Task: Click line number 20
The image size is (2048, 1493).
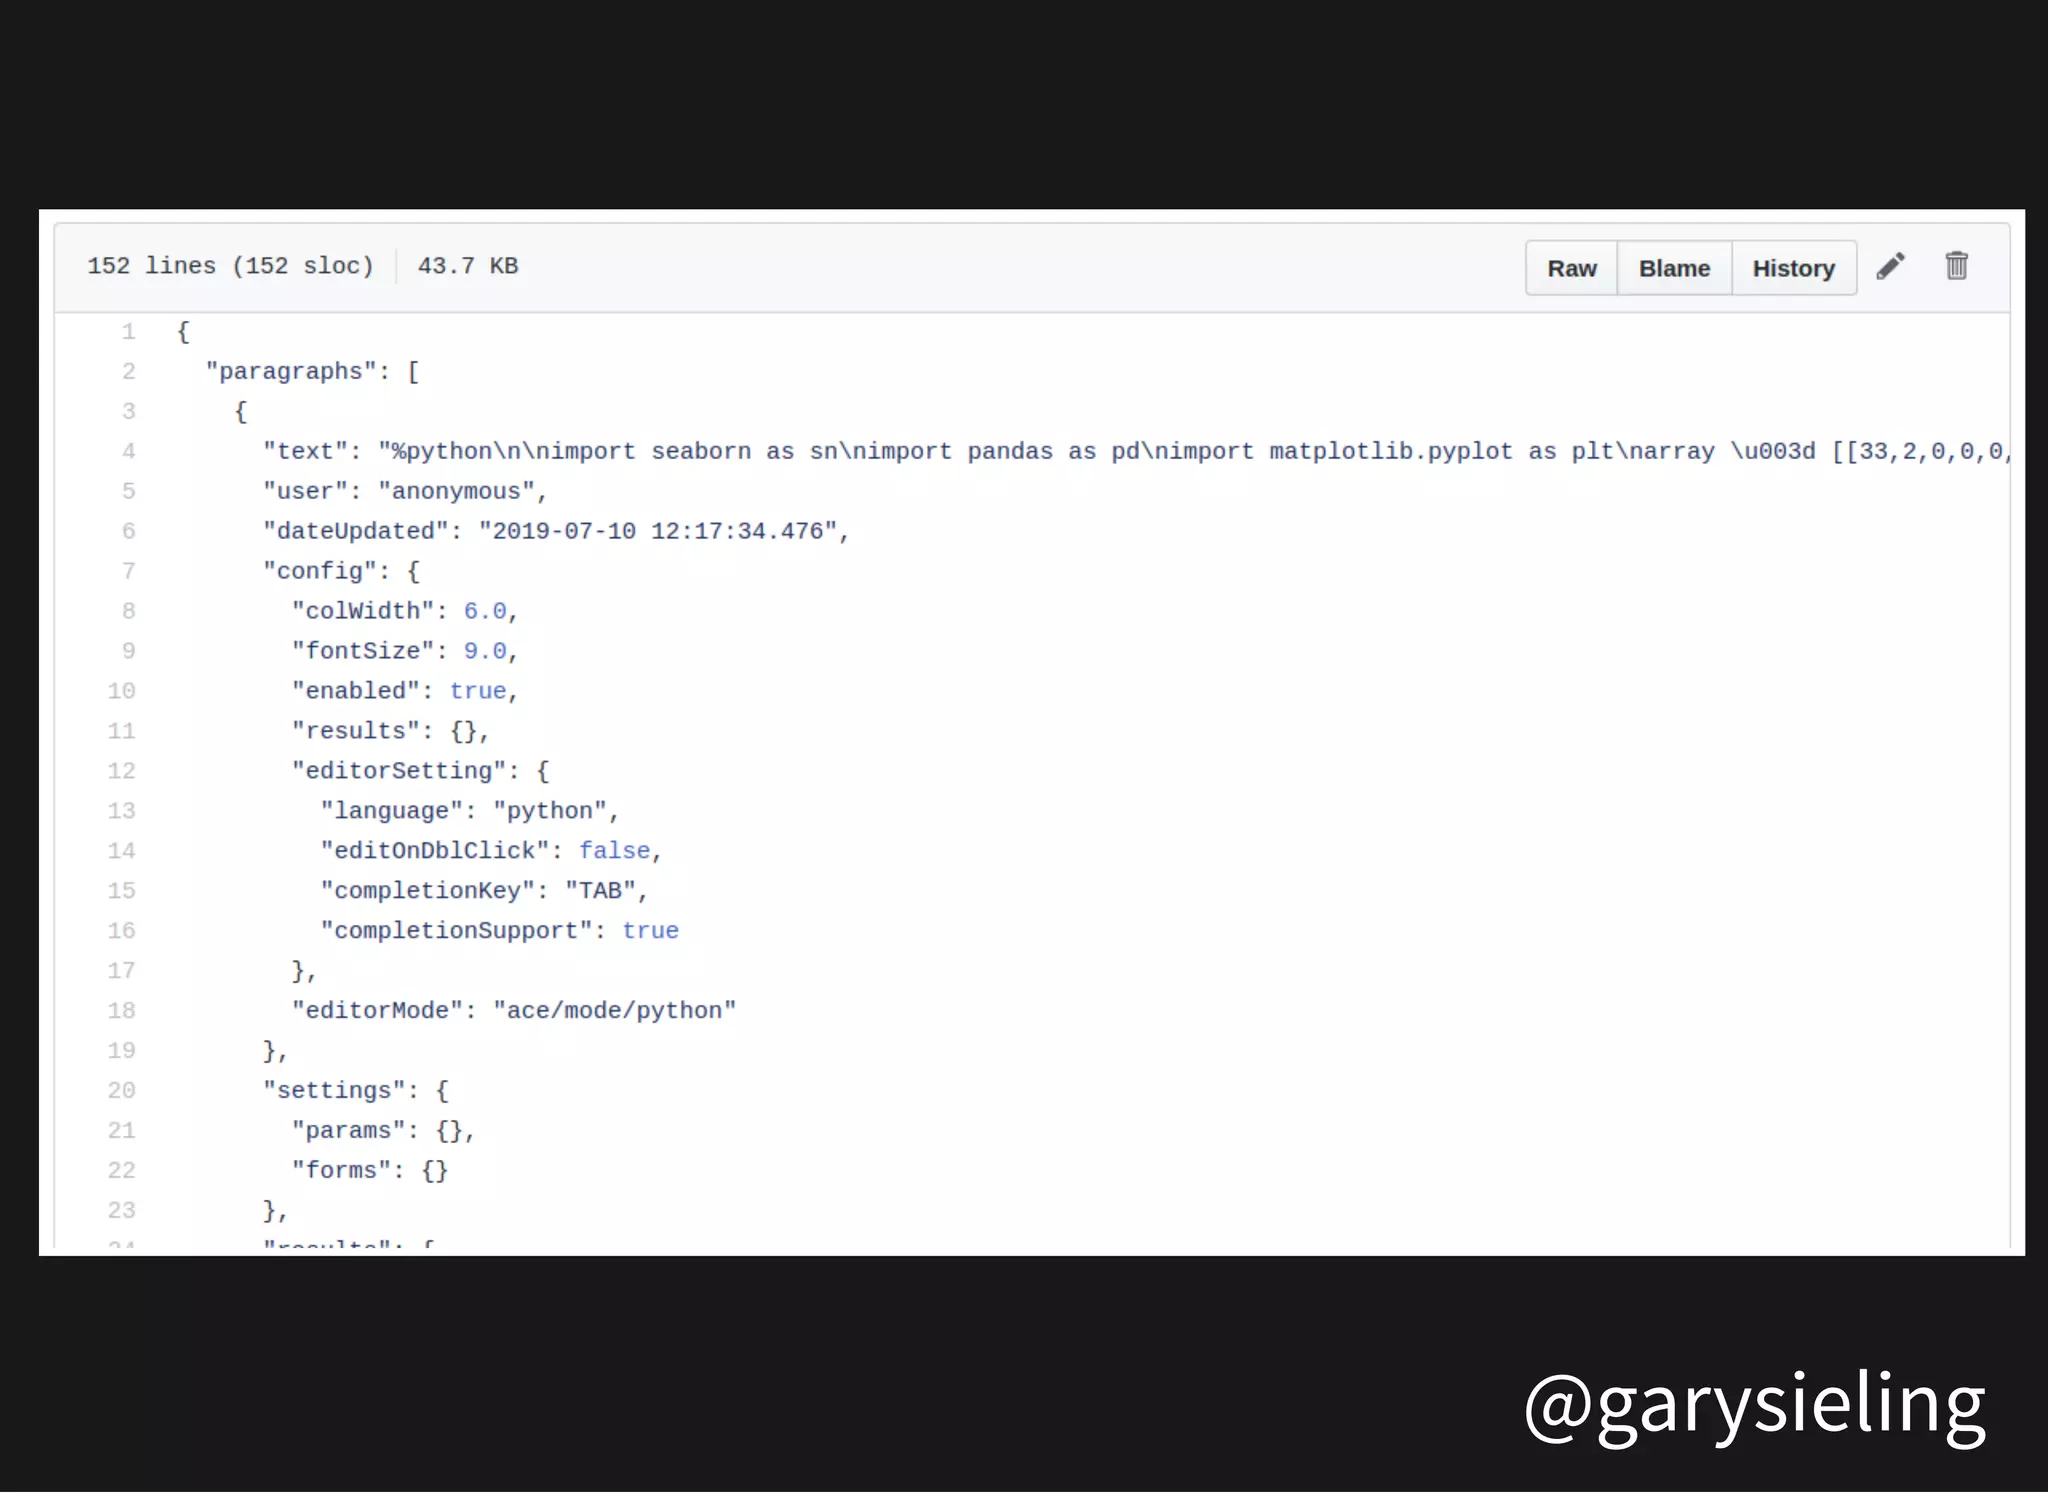Action: [122, 1091]
